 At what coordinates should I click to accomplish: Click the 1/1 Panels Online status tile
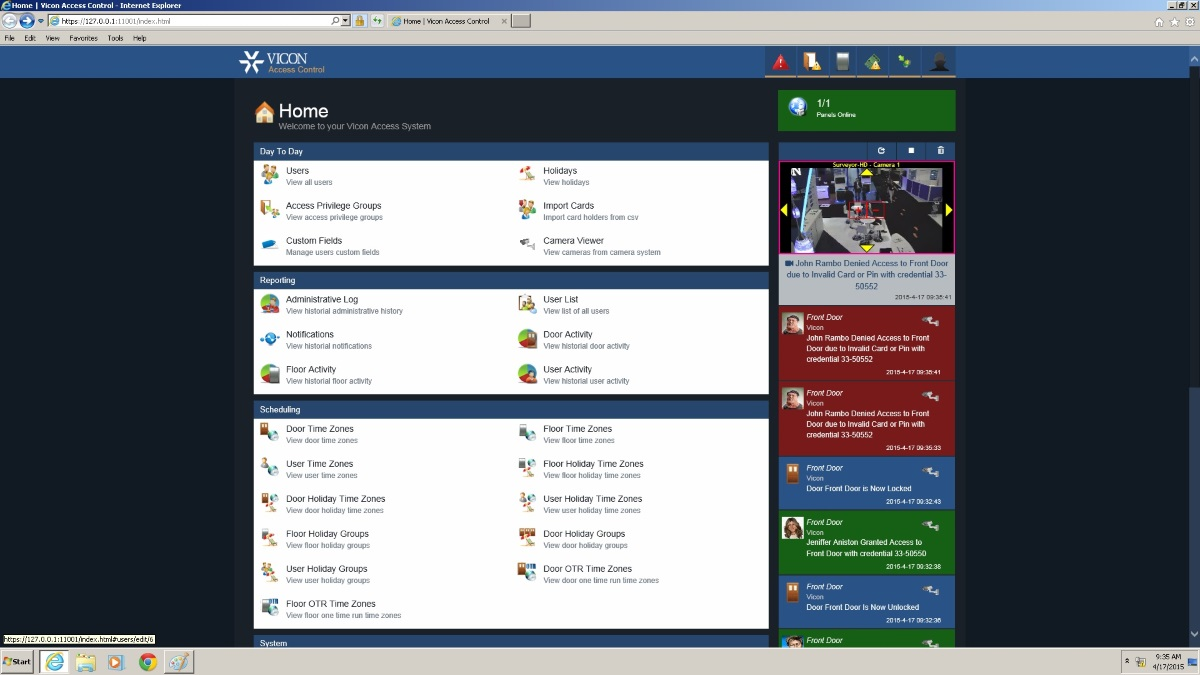866,109
